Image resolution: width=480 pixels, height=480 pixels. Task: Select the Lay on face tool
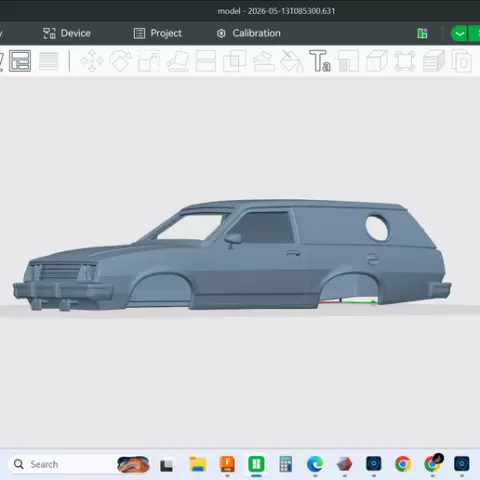(178, 61)
